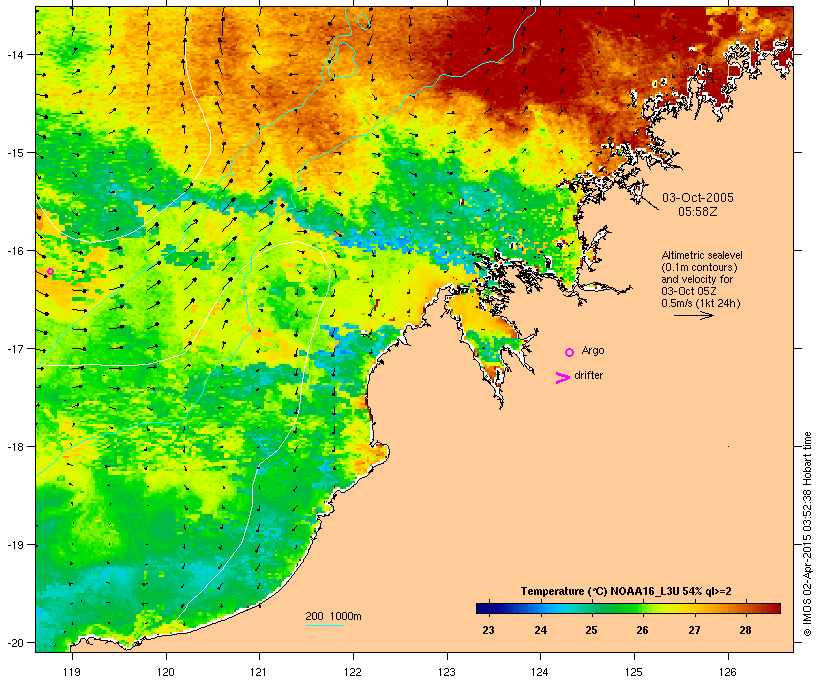820x680 pixels.
Task: Click the '(0.1m contours)' text
Action: click(x=699, y=267)
